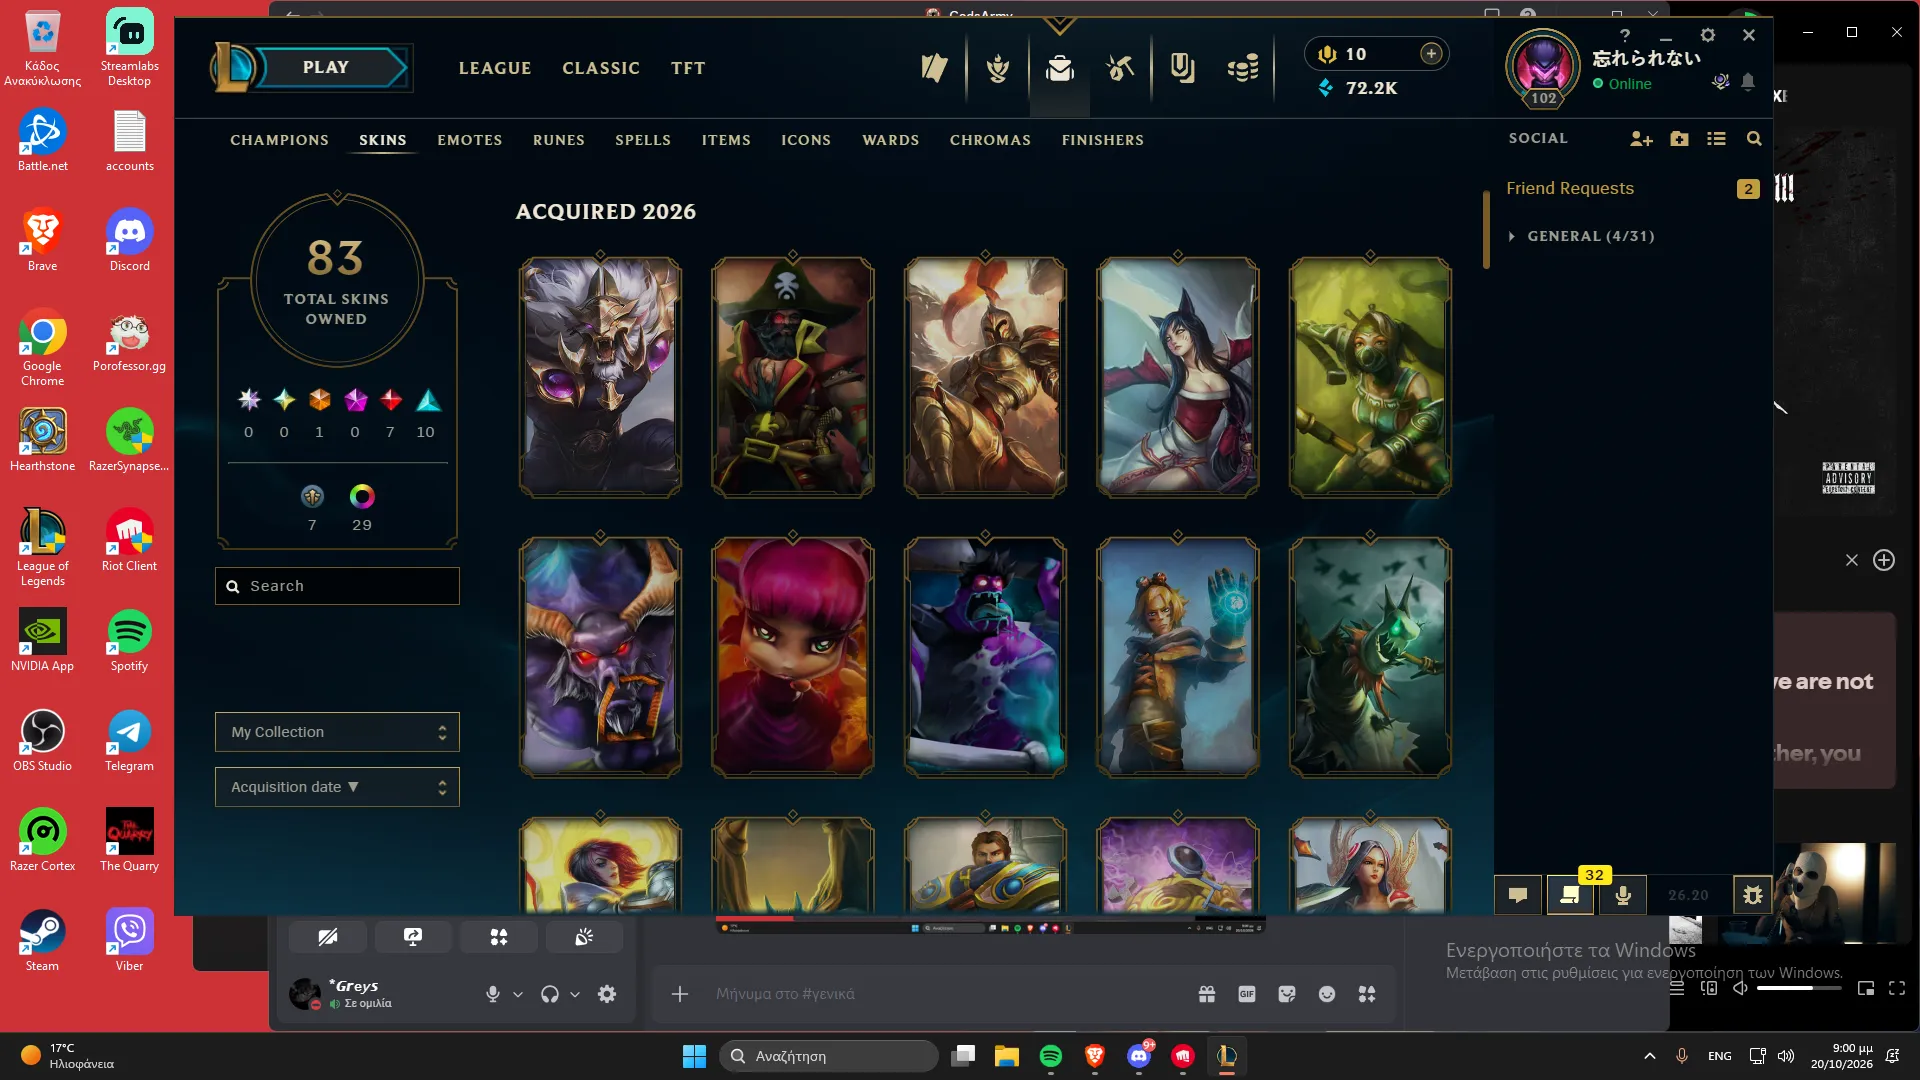Open the friends list view options icon
Screen dimensions: 1920x1080
click(x=1716, y=139)
